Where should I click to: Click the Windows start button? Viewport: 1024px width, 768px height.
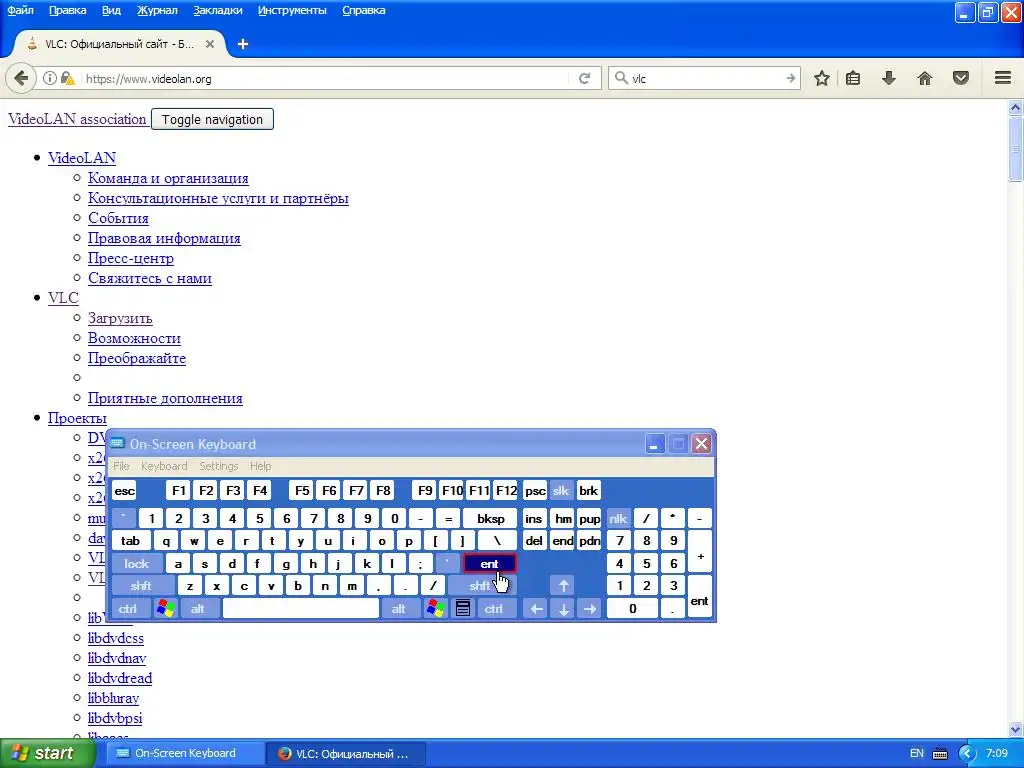48,753
